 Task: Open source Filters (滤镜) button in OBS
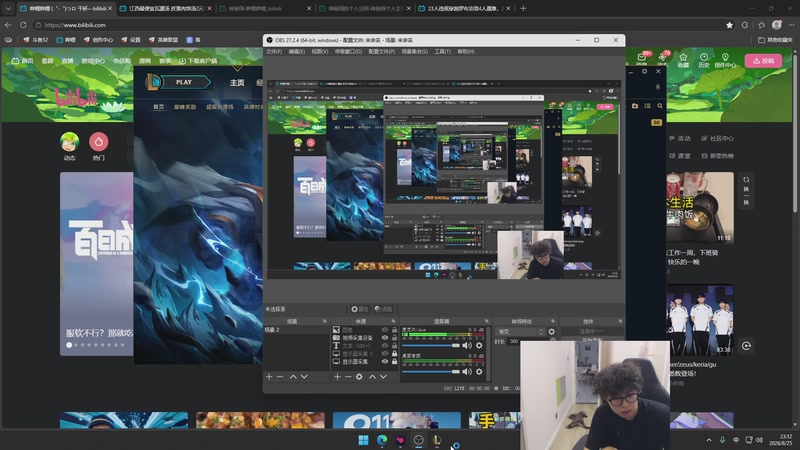383,309
